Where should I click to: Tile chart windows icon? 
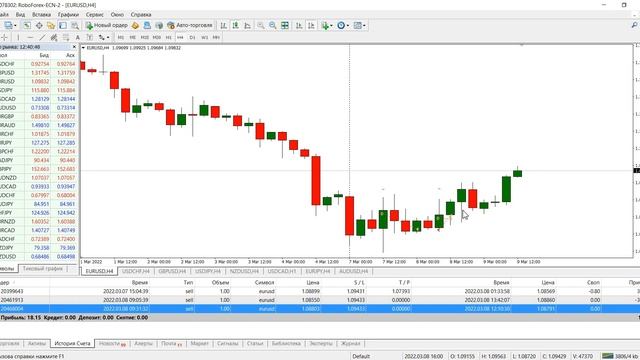pos(285,25)
